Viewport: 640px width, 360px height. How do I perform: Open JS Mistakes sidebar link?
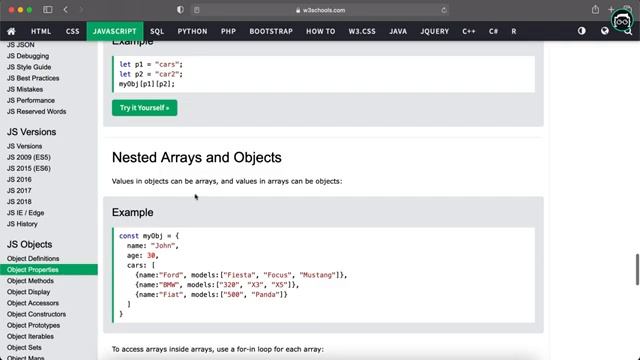(x=25, y=89)
